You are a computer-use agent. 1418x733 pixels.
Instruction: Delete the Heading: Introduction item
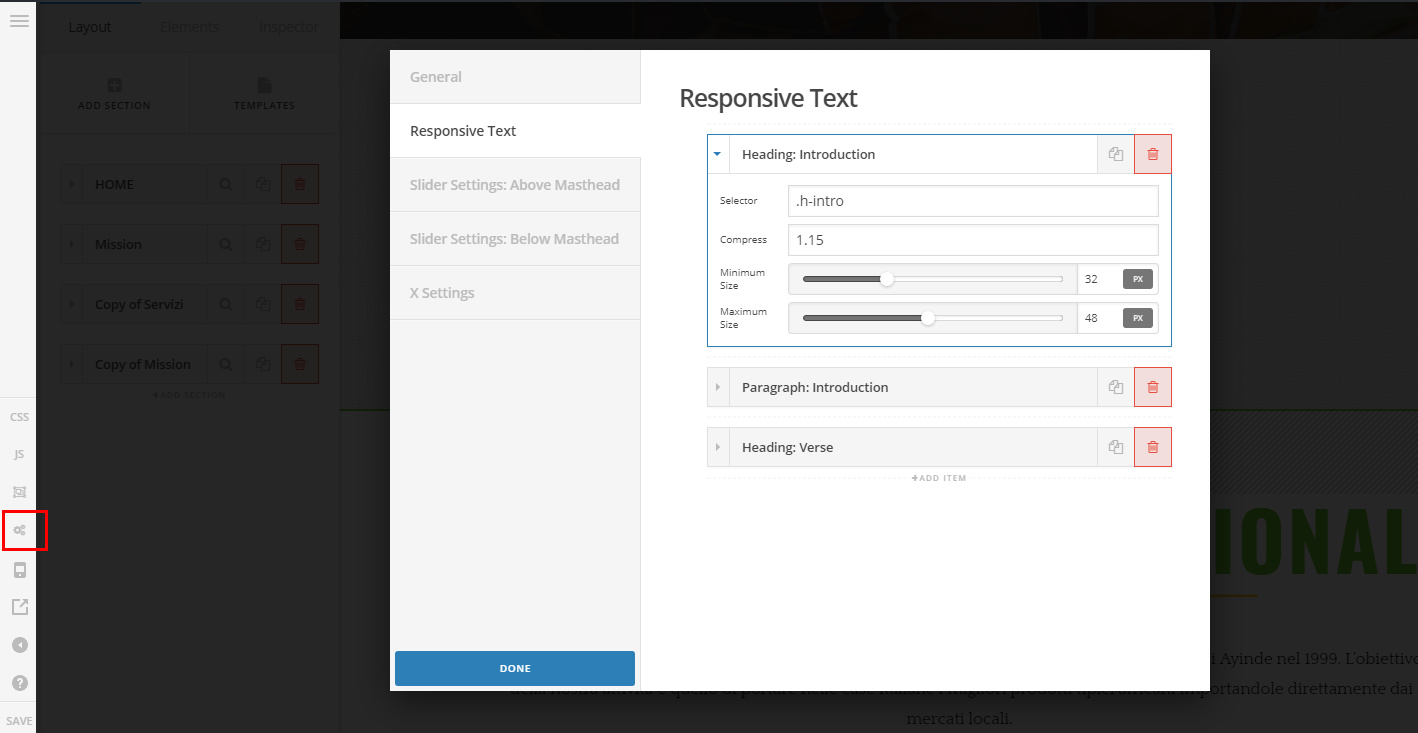(x=1152, y=154)
